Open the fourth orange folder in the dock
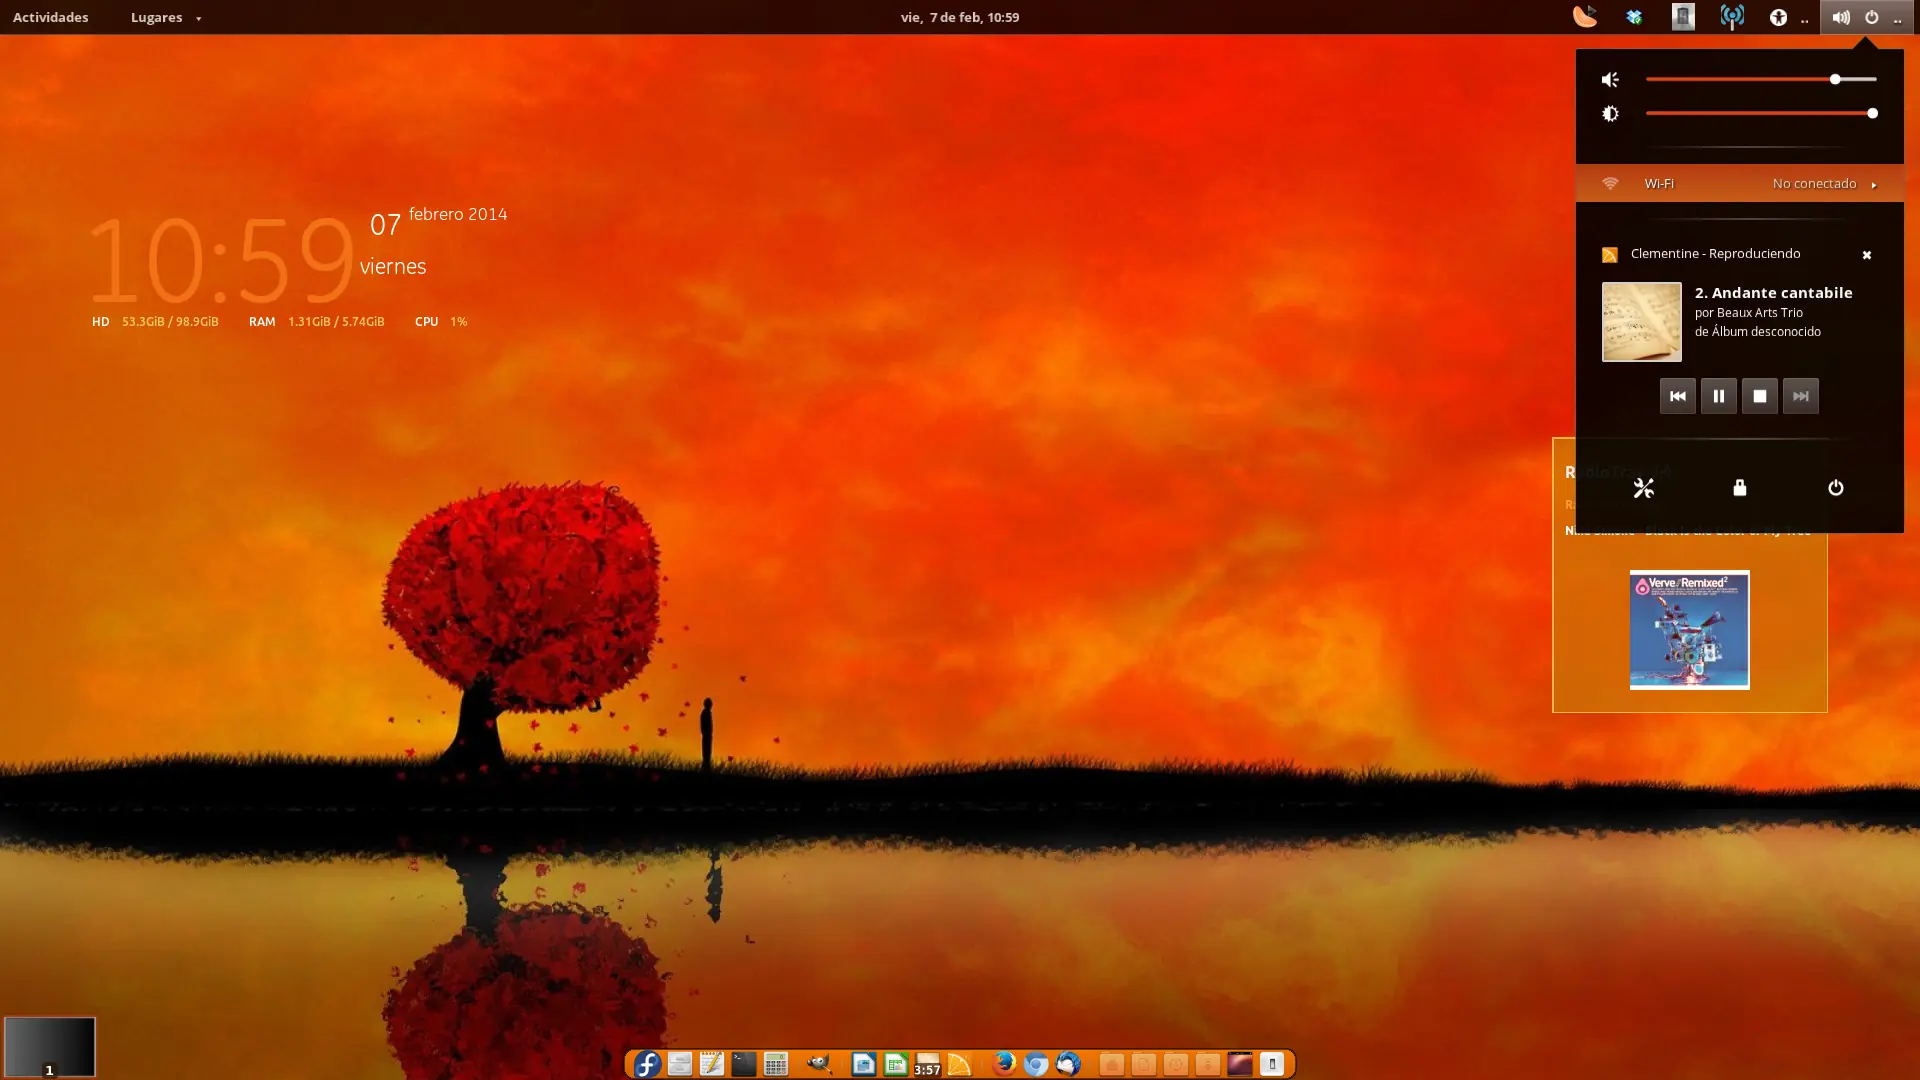 coord(1208,1065)
